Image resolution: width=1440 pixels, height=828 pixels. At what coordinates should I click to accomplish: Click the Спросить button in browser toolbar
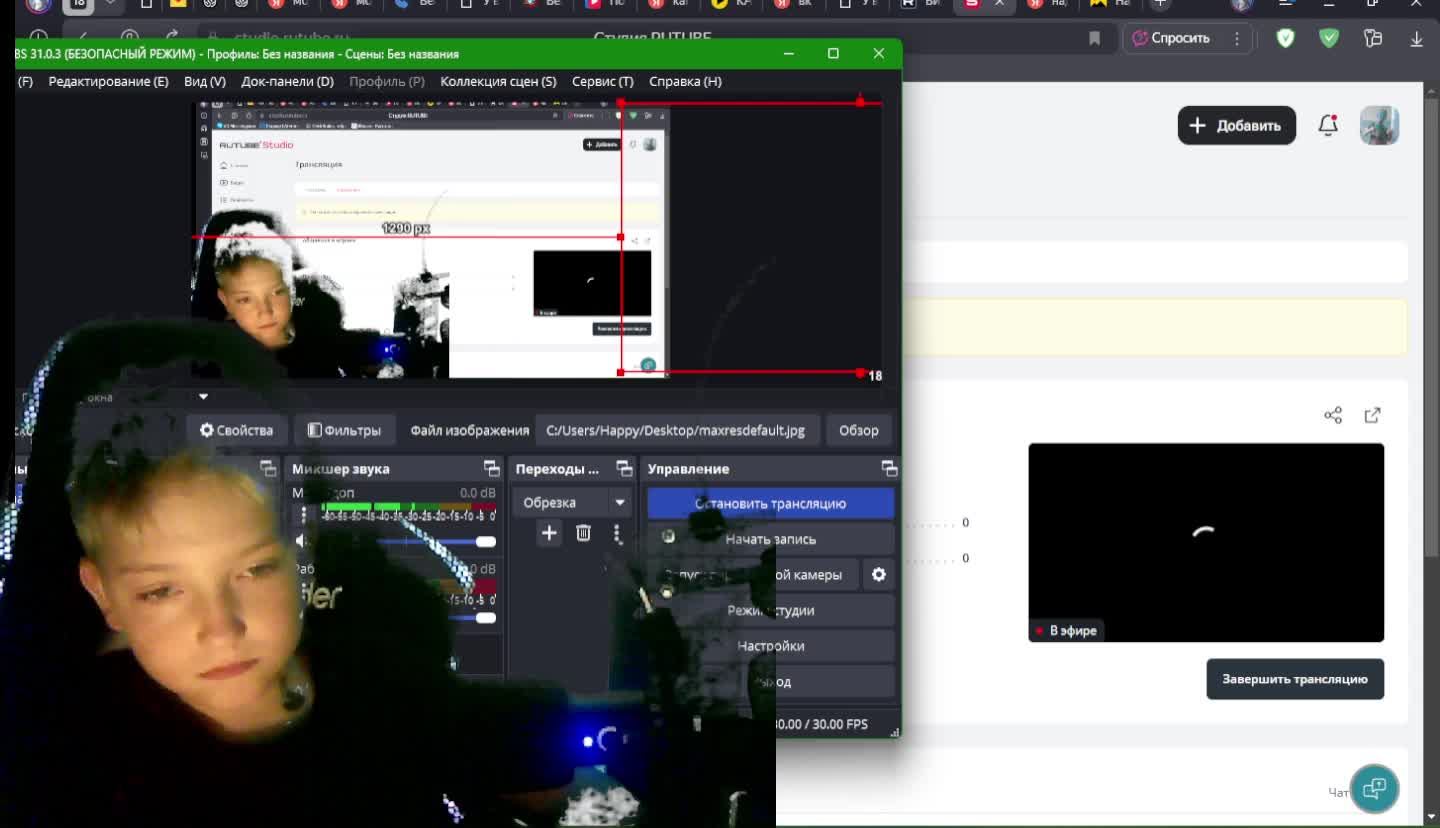[x=1170, y=38]
